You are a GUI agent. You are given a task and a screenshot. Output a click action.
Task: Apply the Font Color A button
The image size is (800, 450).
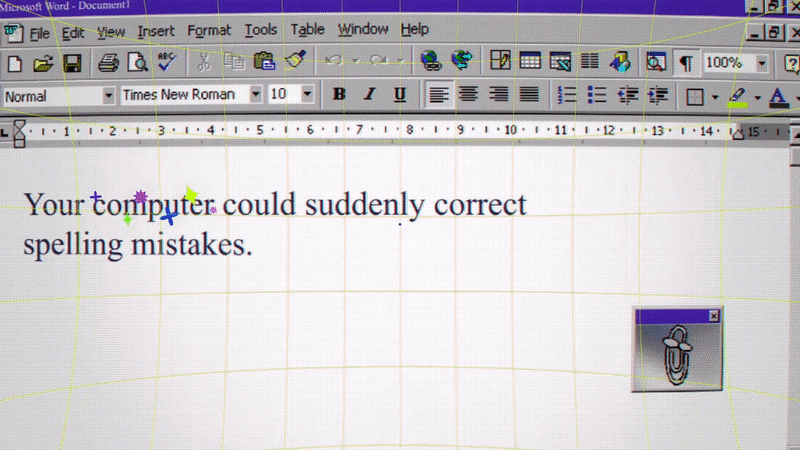[x=778, y=97]
